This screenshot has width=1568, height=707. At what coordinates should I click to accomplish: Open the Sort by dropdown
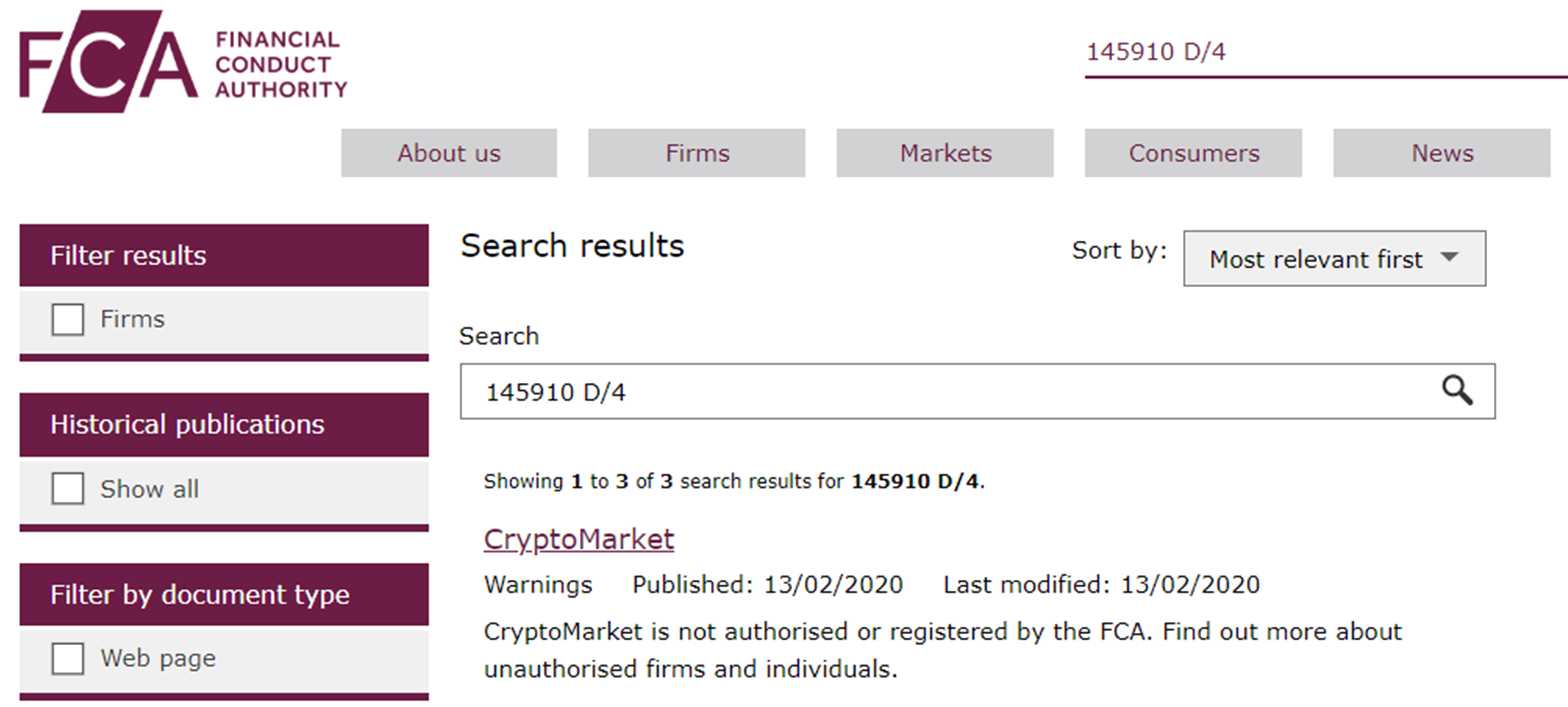tap(1333, 259)
